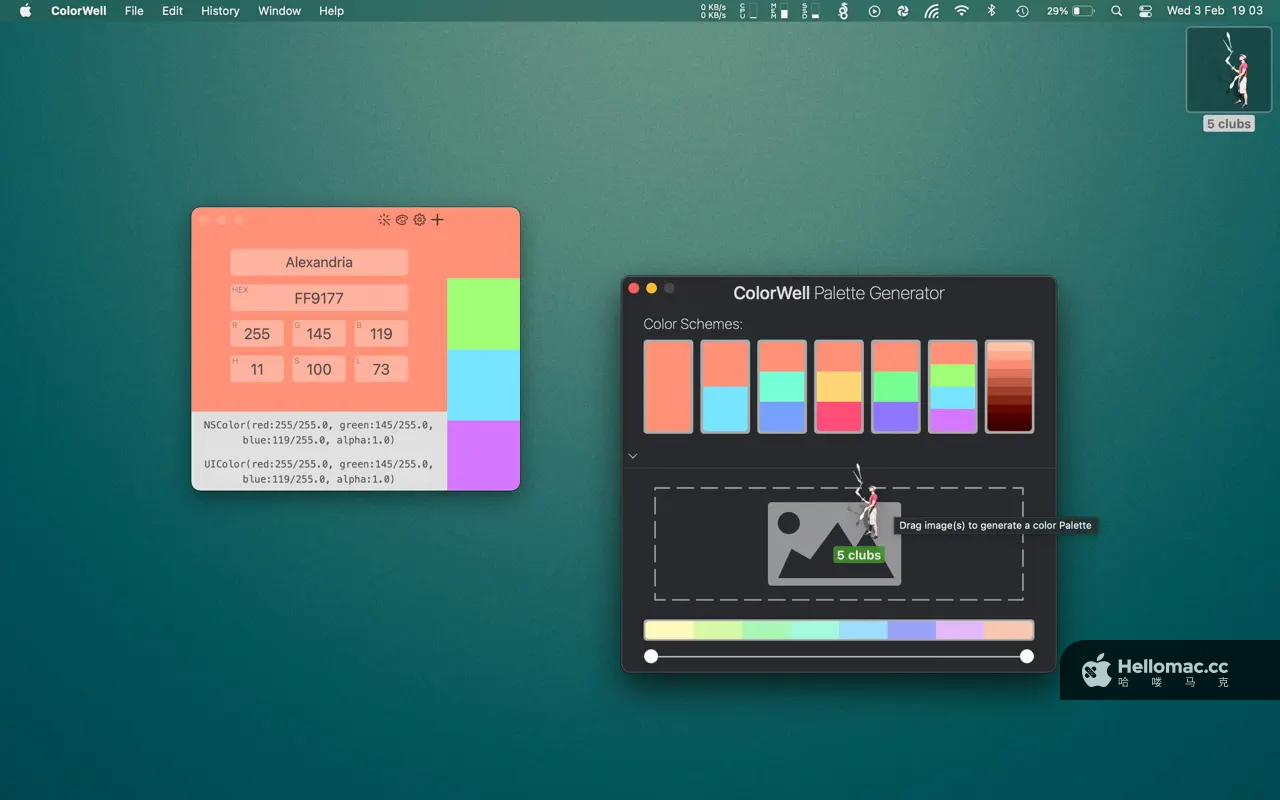Click the CPU usage menu bar indicator

(747, 11)
